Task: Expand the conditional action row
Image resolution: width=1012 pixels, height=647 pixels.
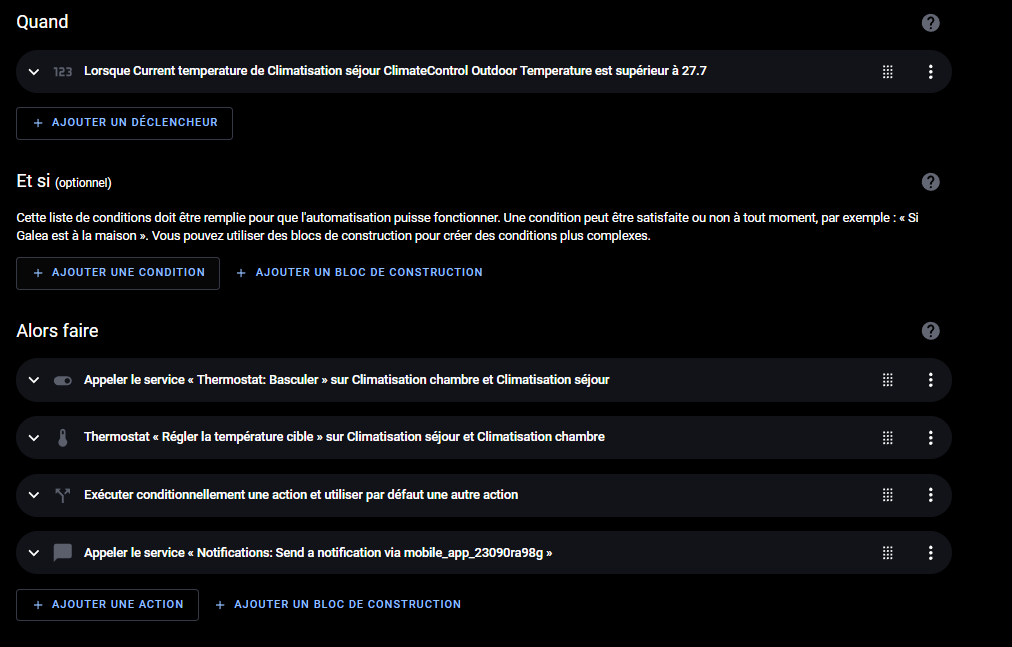Action: point(33,494)
